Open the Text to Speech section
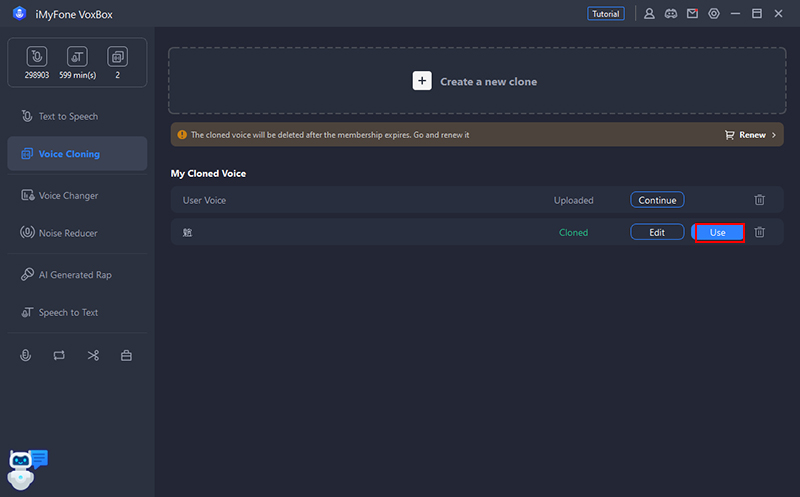800x497 pixels. [x=77, y=116]
